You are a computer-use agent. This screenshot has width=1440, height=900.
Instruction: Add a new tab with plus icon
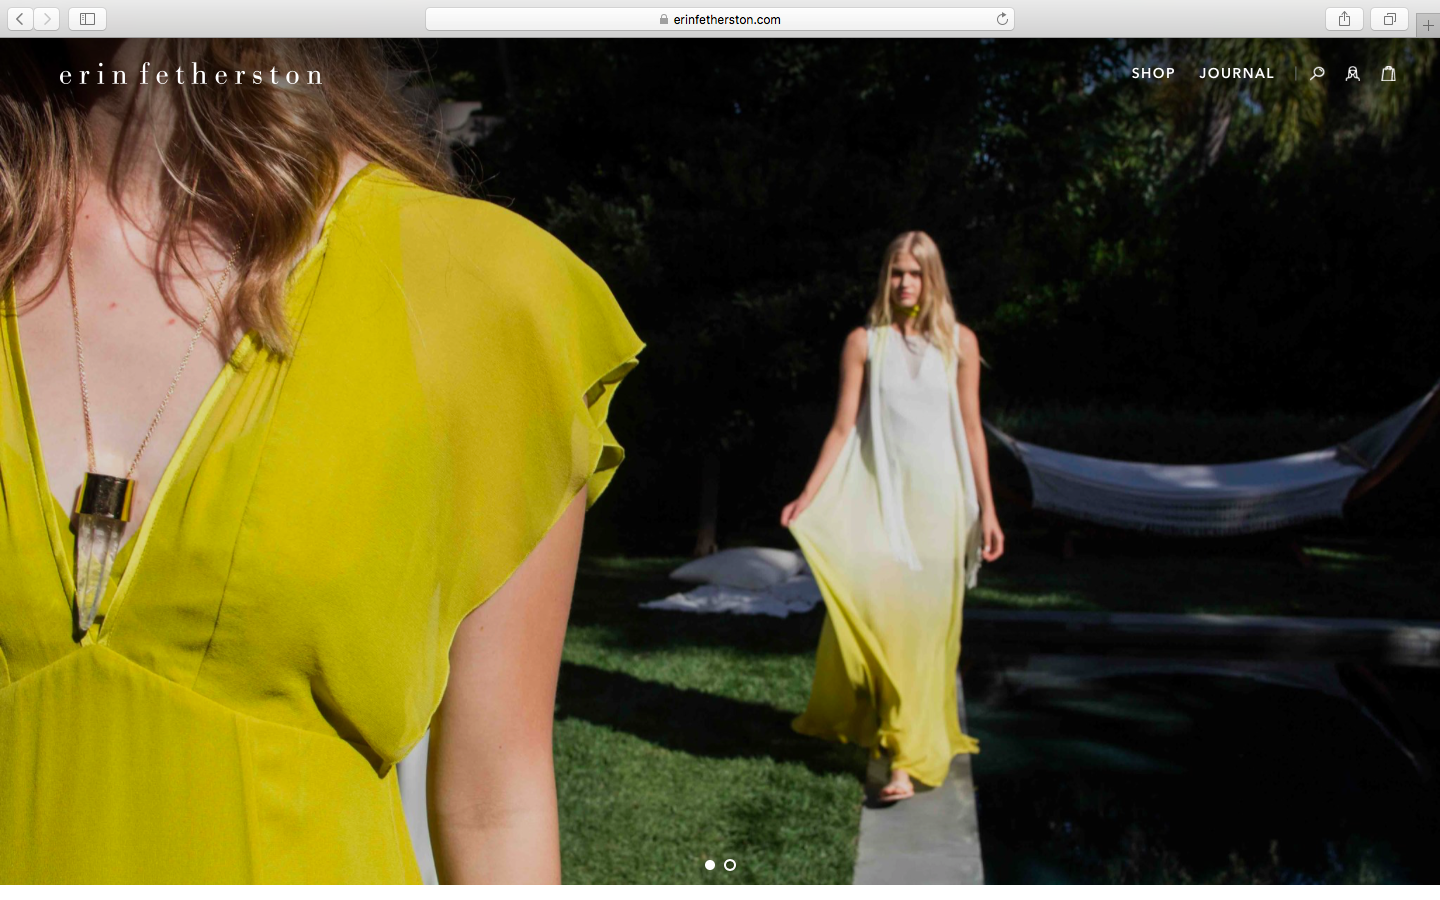click(x=1427, y=26)
